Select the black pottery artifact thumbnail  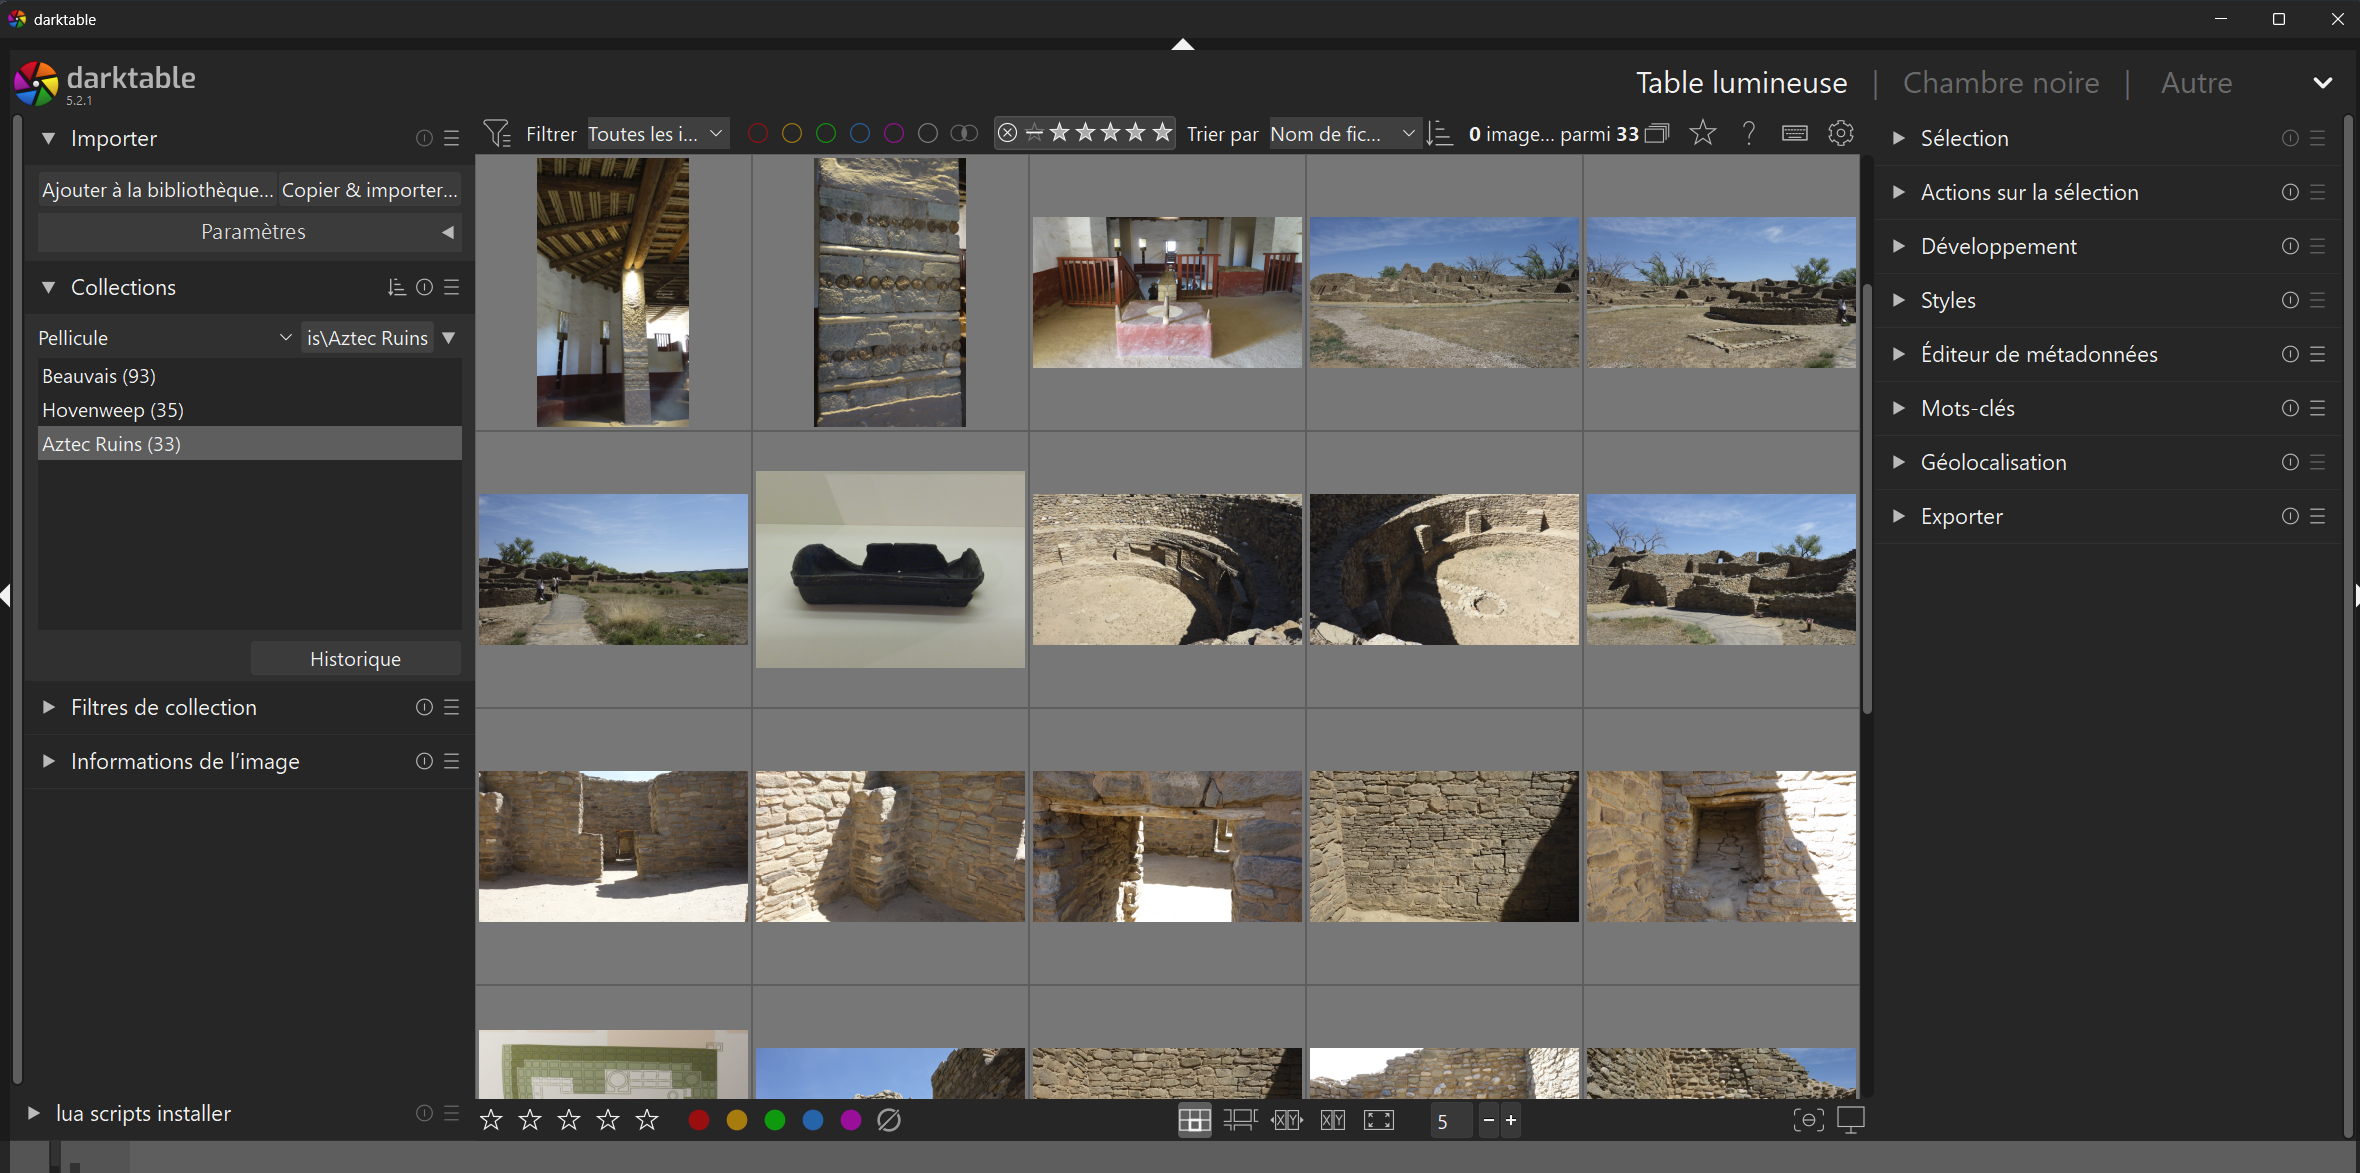coord(890,570)
